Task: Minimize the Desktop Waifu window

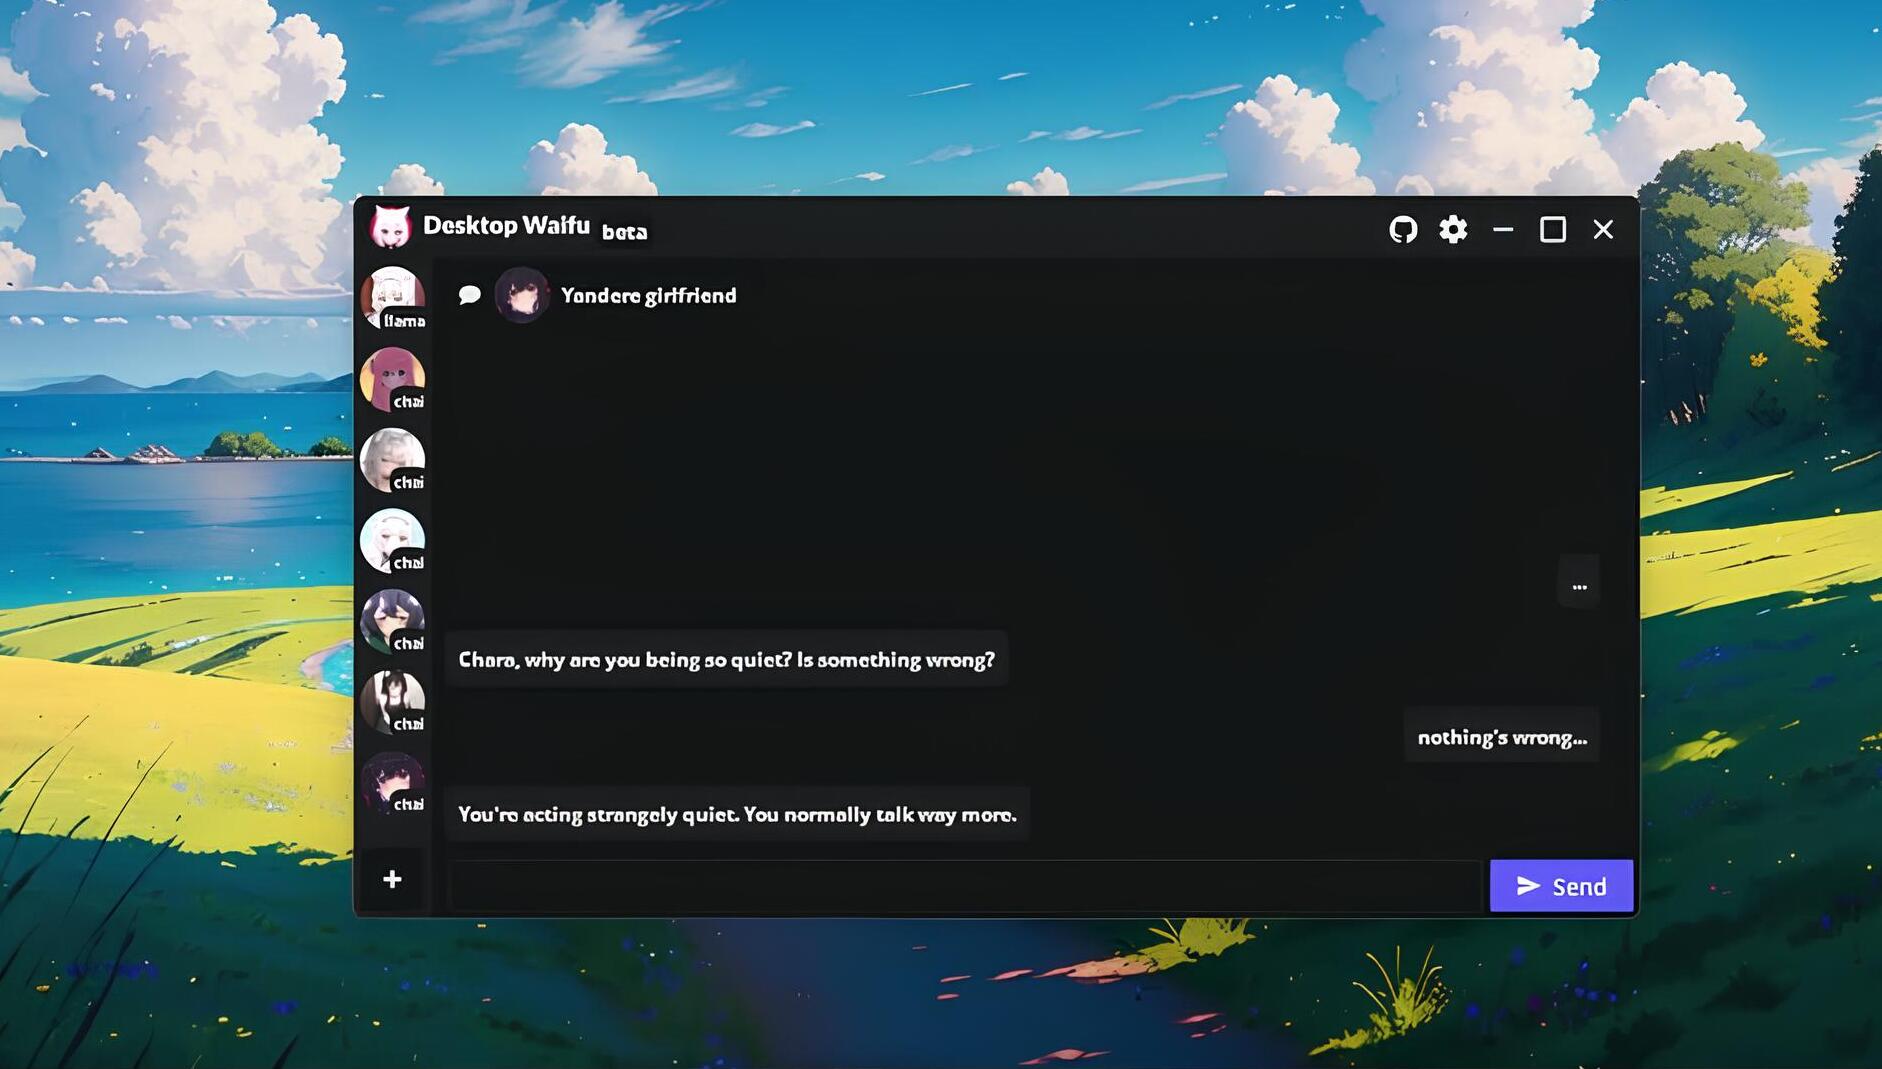Action: point(1503,230)
